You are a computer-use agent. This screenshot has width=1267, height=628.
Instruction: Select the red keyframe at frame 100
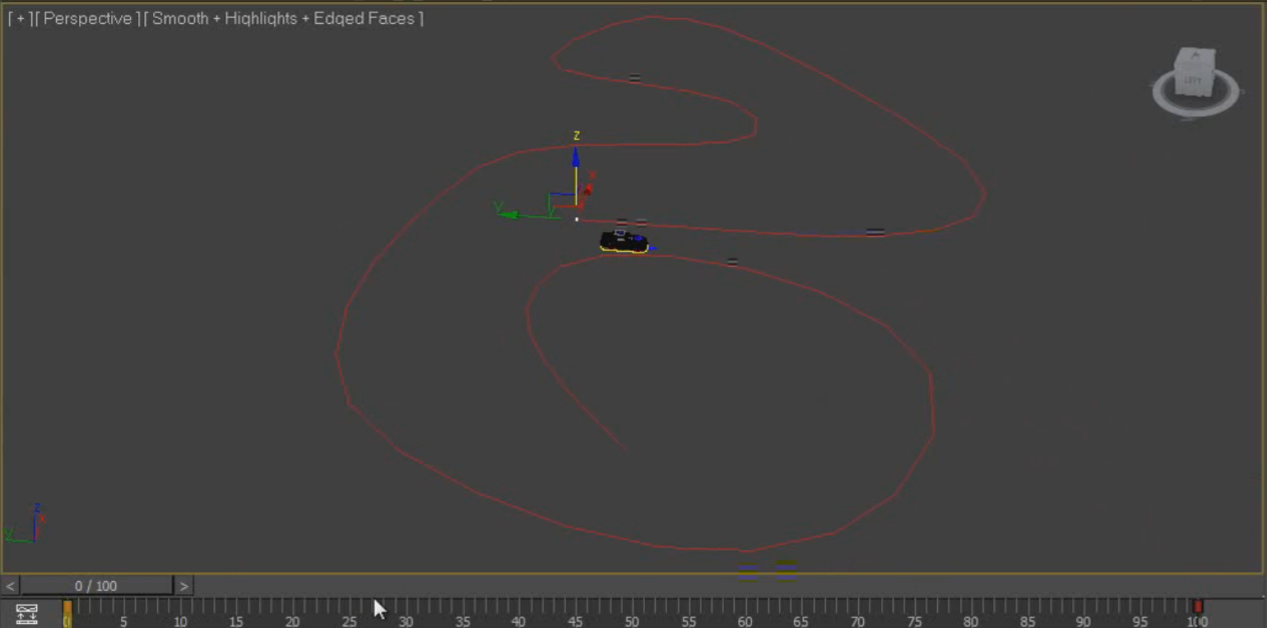[x=1197, y=607]
